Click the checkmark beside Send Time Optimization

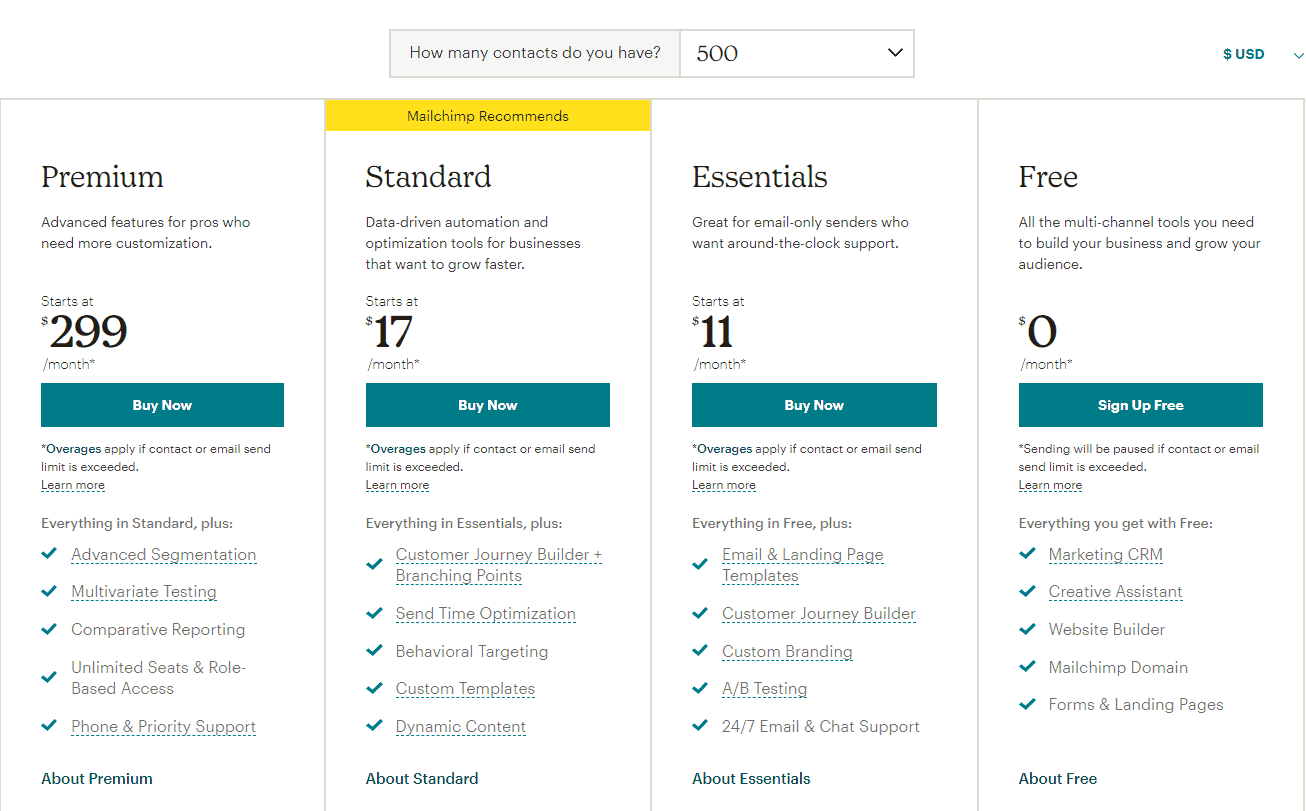[x=375, y=612]
